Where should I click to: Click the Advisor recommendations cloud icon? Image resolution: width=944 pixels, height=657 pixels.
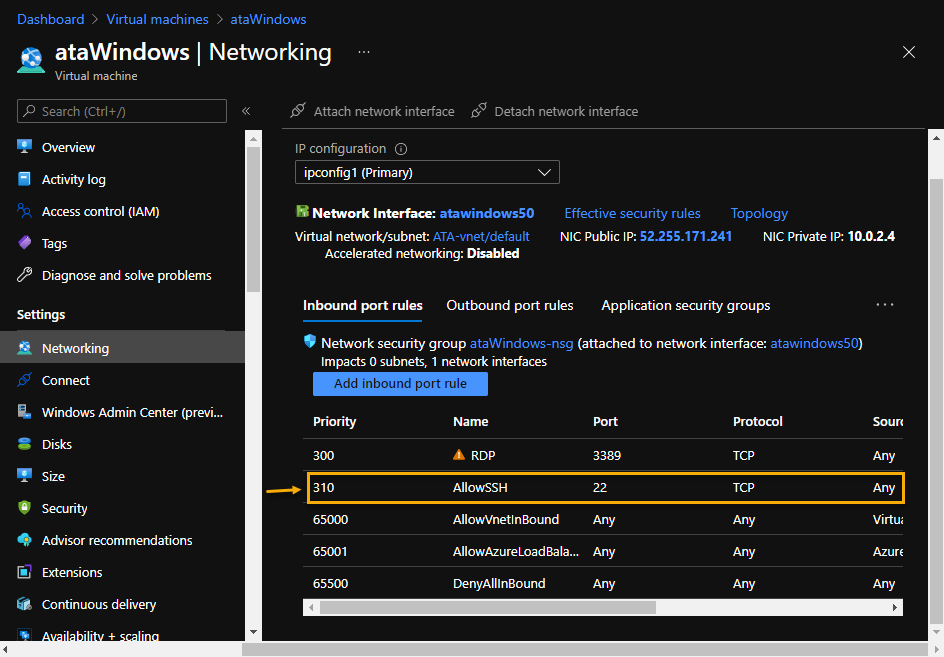(x=24, y=540)
